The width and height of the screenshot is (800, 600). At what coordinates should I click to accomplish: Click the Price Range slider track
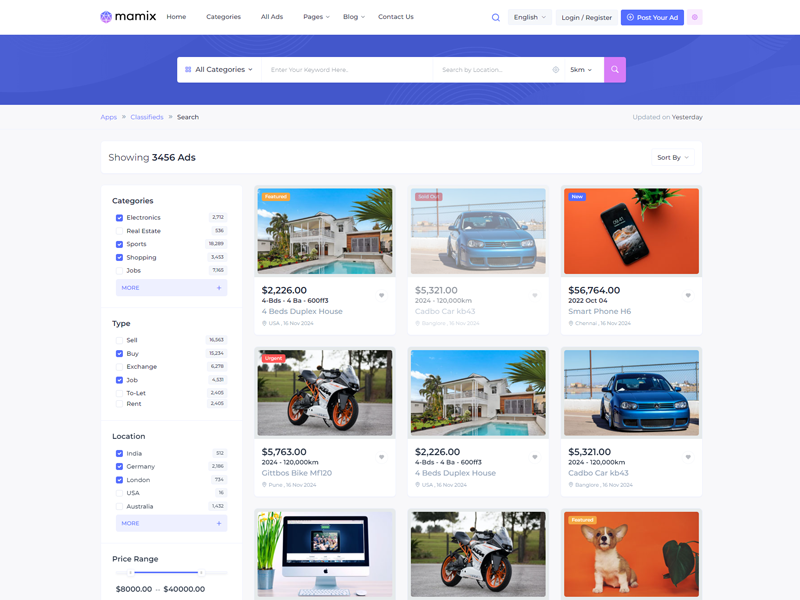(x=168, y=572)
